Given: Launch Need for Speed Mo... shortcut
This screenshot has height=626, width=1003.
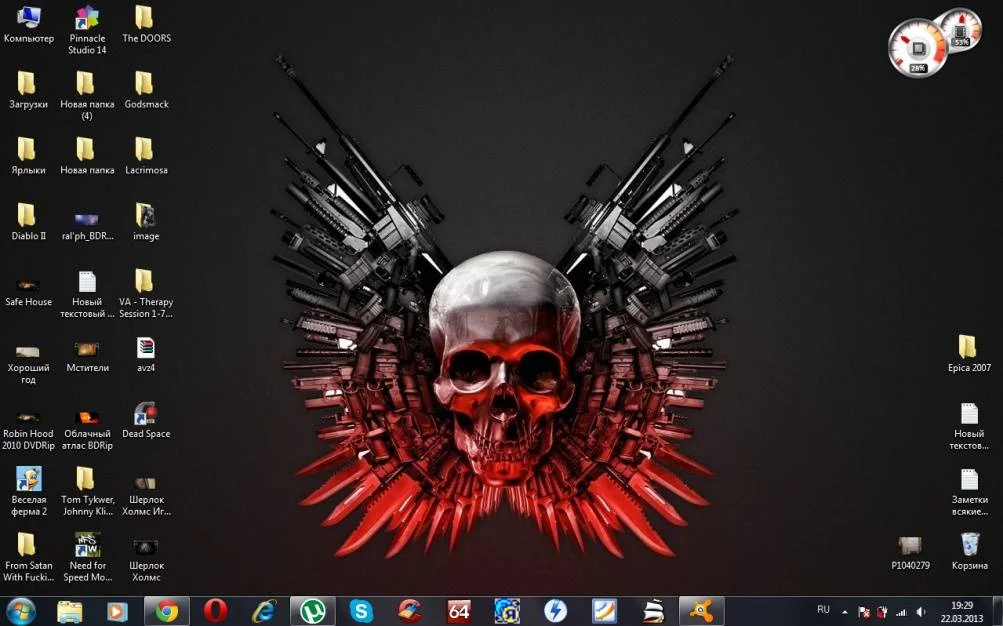Looking at the screenshot, I should (87, 558).
